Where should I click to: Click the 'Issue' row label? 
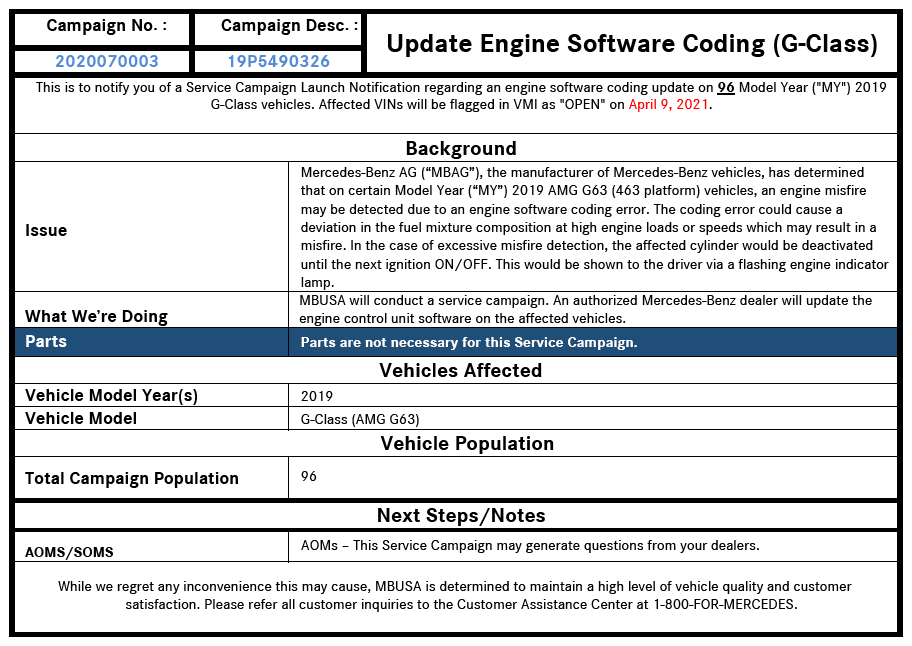pos(46,230)
